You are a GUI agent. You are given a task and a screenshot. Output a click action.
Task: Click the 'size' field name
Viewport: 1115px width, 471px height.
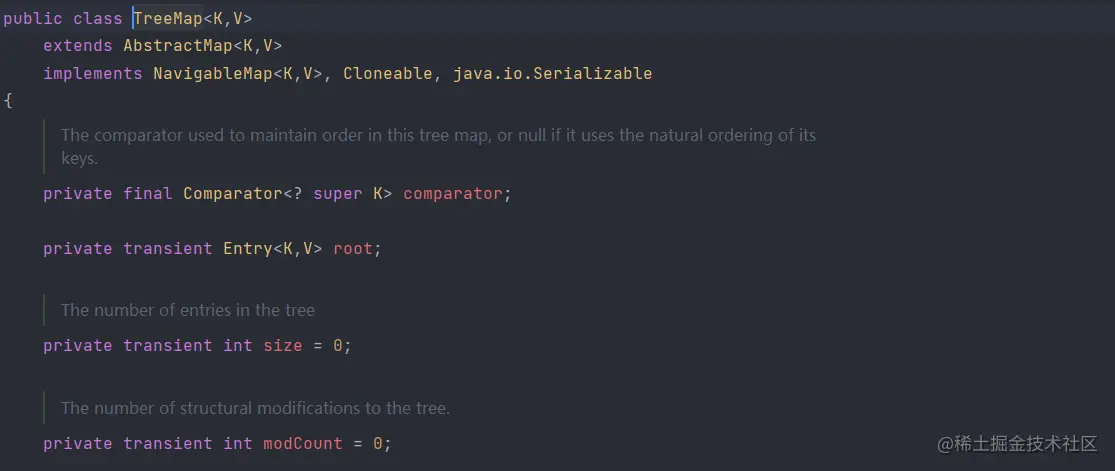tap(283, 346)
